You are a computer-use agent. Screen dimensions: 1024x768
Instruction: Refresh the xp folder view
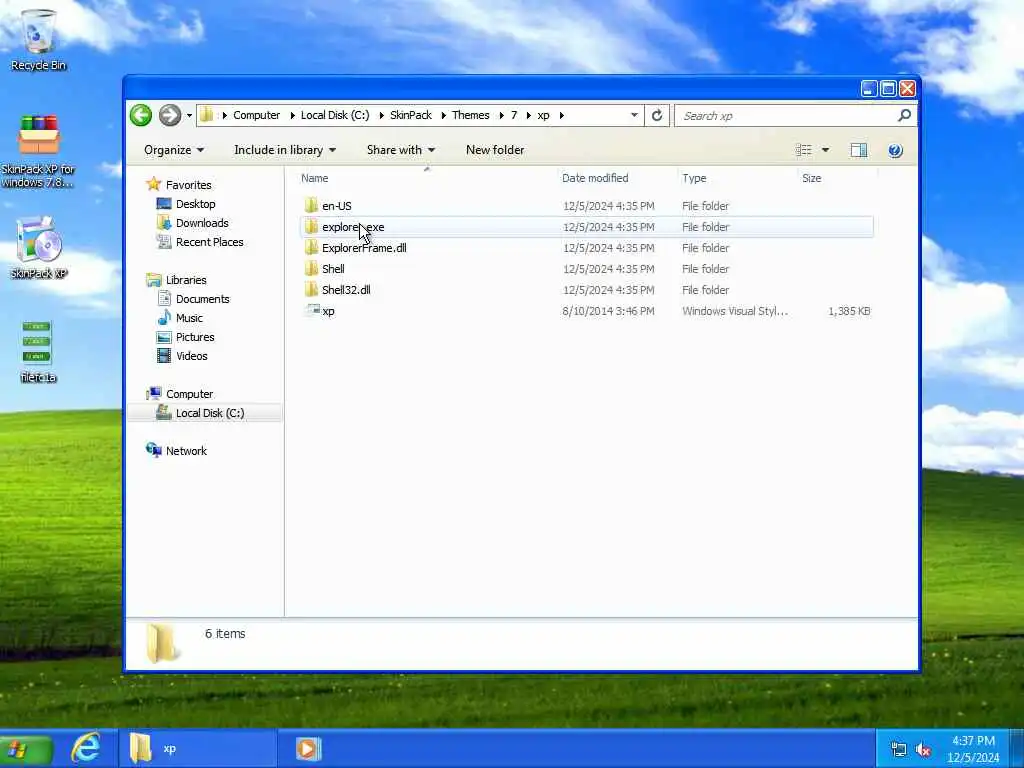click(657, 116)
